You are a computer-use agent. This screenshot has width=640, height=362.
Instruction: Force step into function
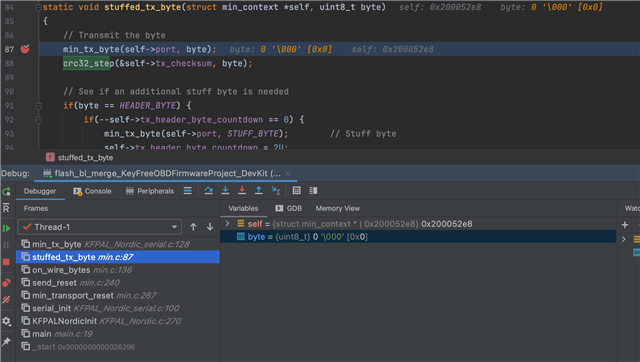(x=242, y=190)
